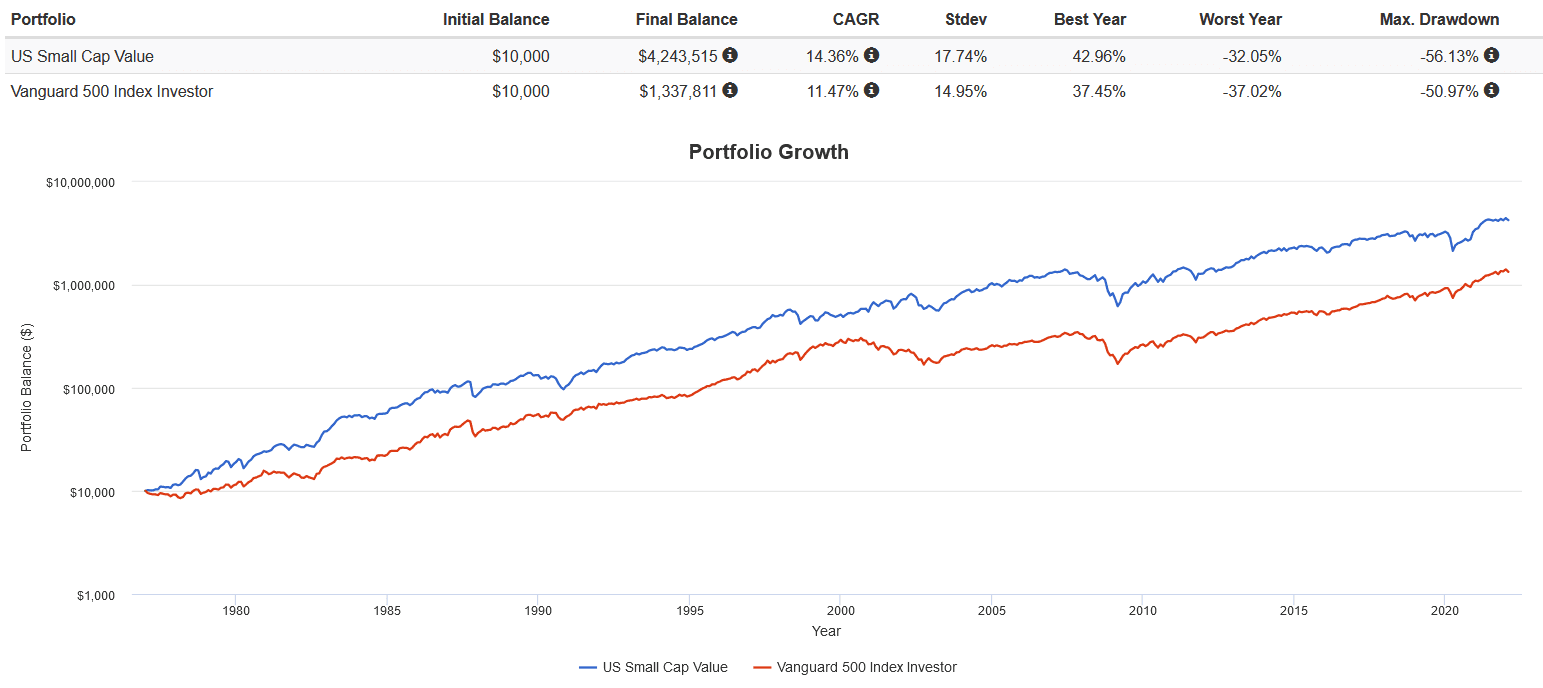Click the Stdev column header
Screen dimensions: 1543x688
966,19
